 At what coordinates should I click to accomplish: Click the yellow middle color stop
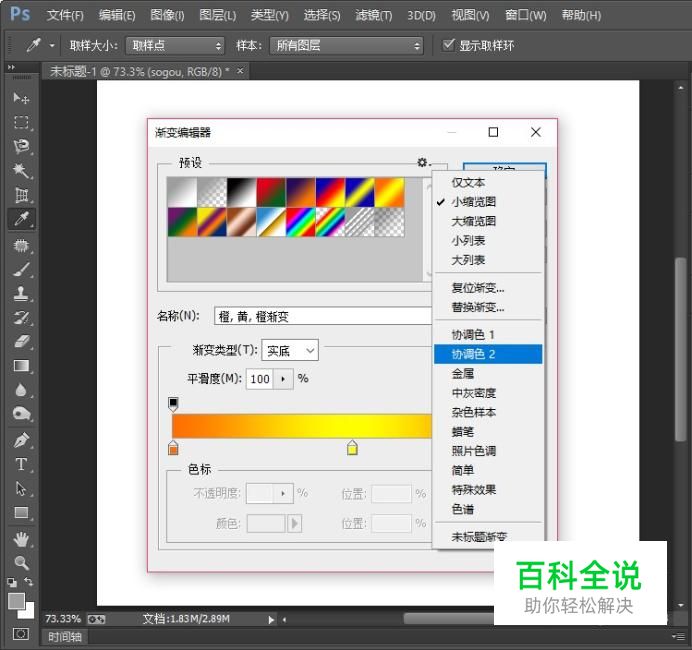(x=352, y=447)
